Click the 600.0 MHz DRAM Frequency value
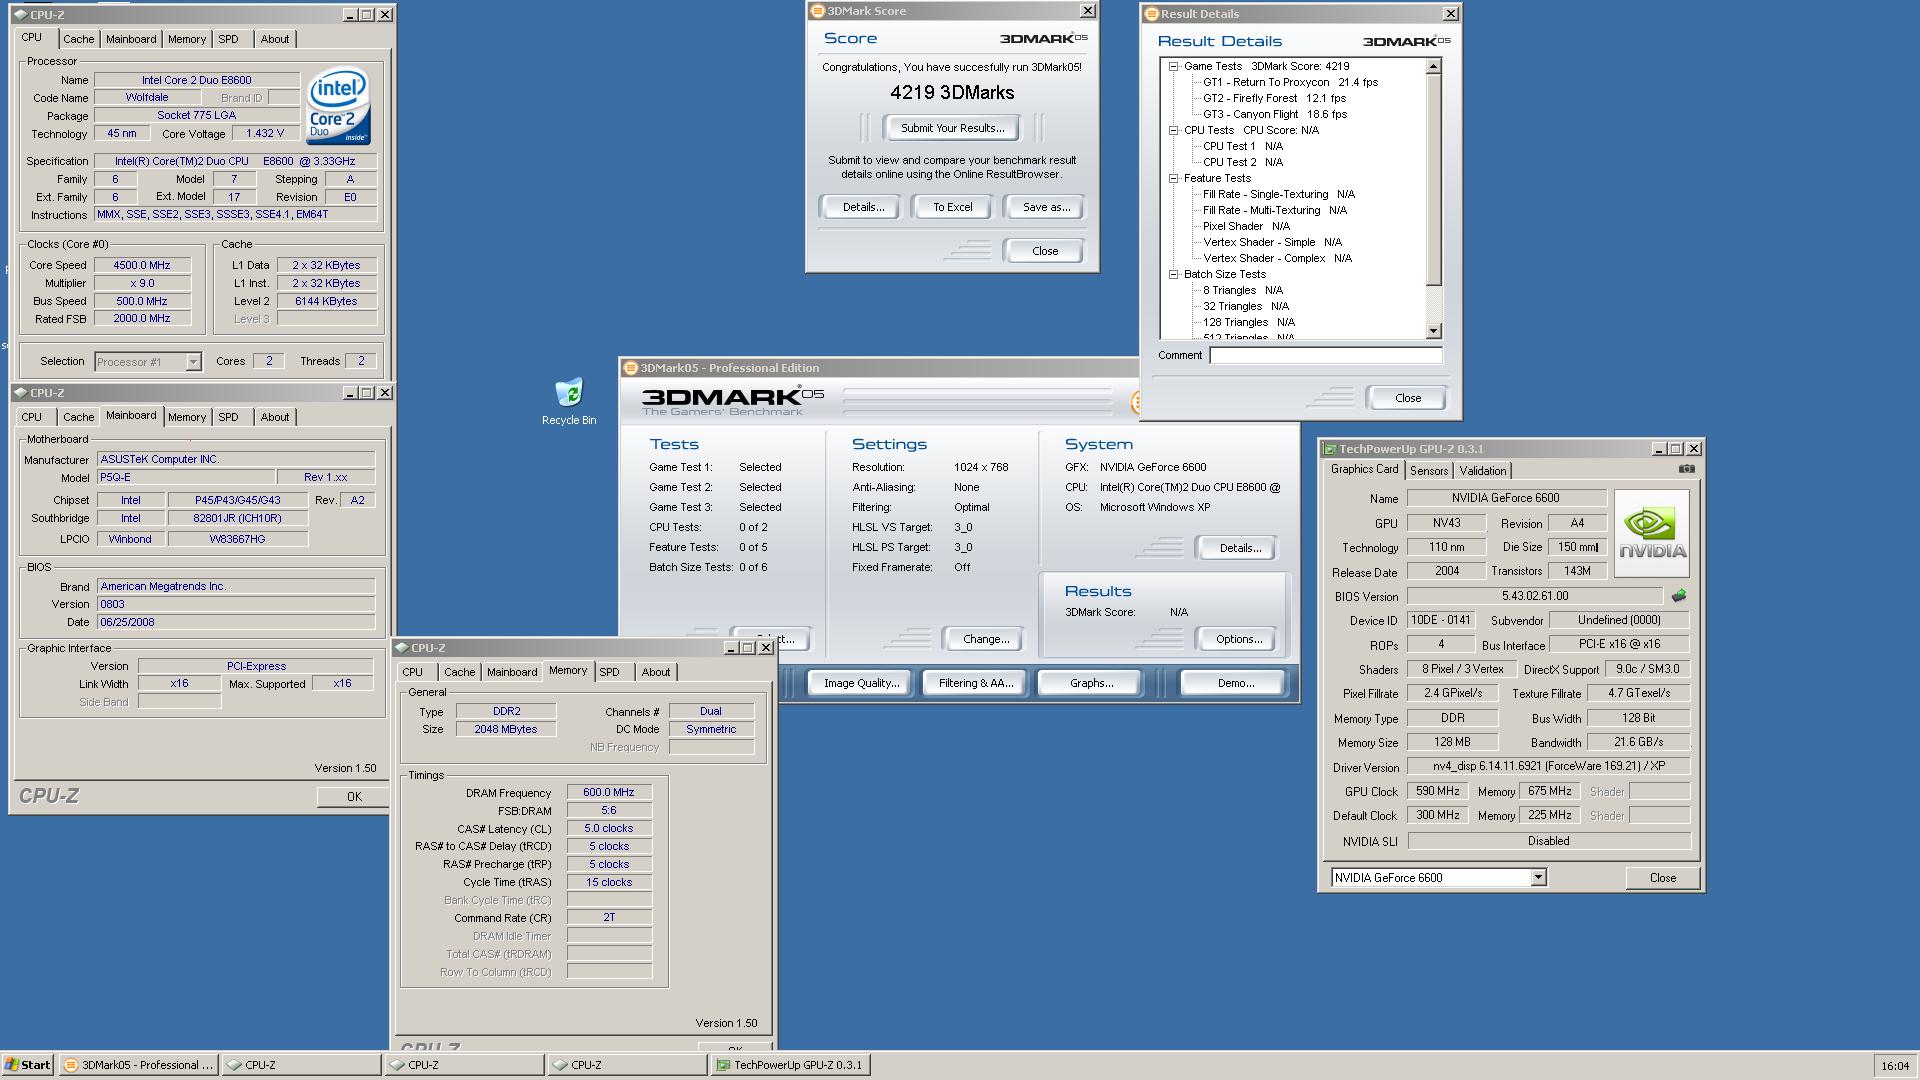 (609, 792)
